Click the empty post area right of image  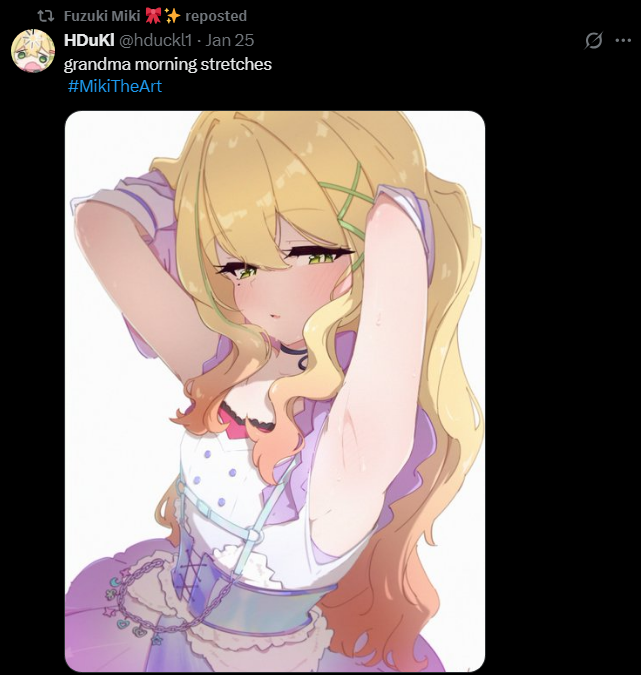tap(560, 387)
